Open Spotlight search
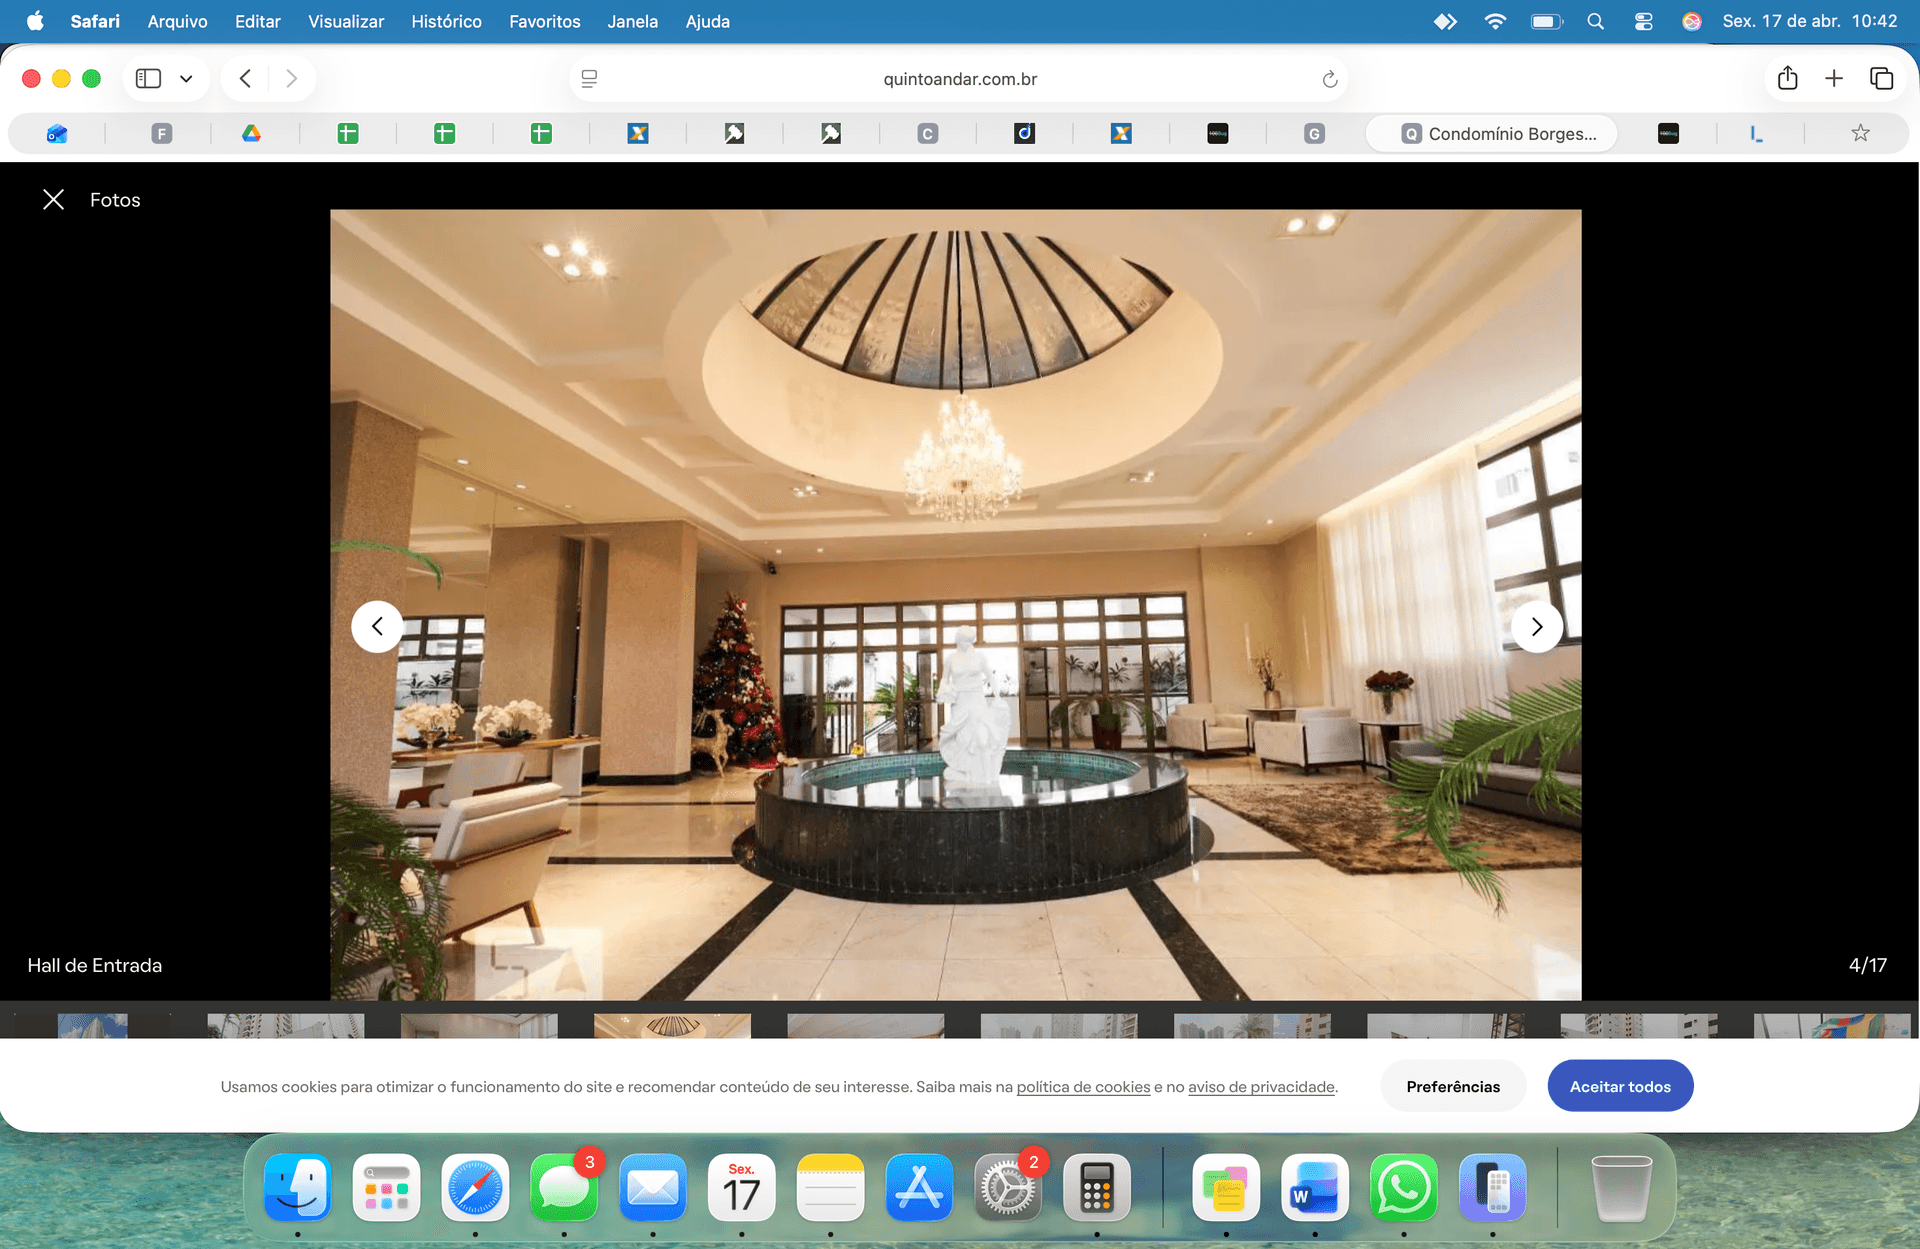Image resolution: width=1920 pixels, height=1249 pixels. 1595,21
